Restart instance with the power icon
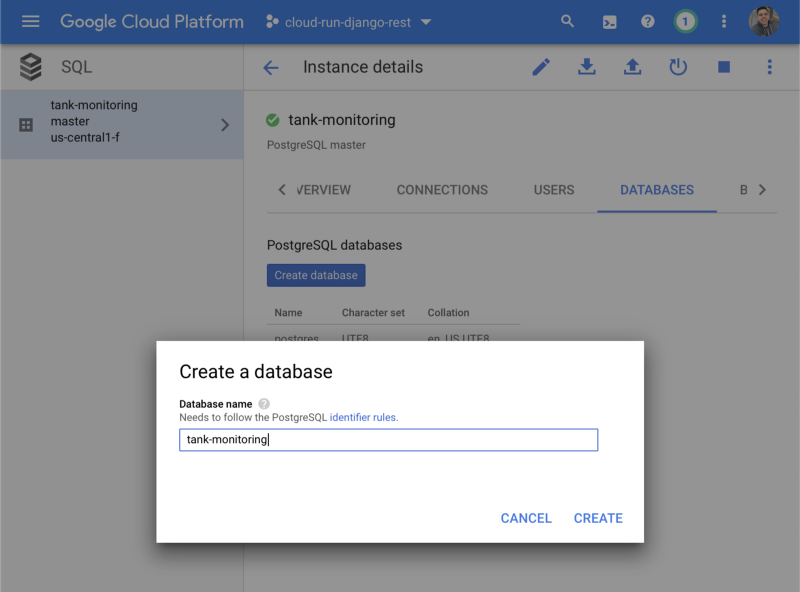The image size is (800, 592). 678,67
